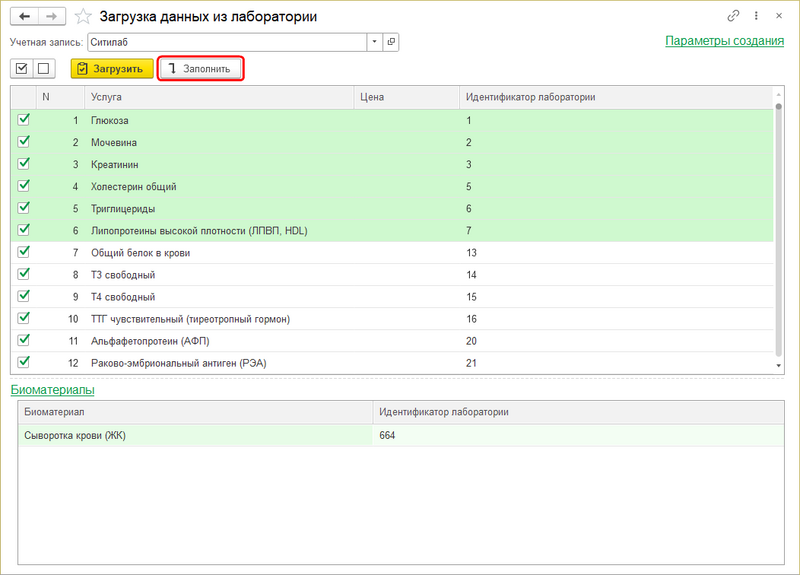The width and height of the screenshot is (800, 575).
Task: Click the uncheck-all rows icon
Action: (x=43, y=68)
